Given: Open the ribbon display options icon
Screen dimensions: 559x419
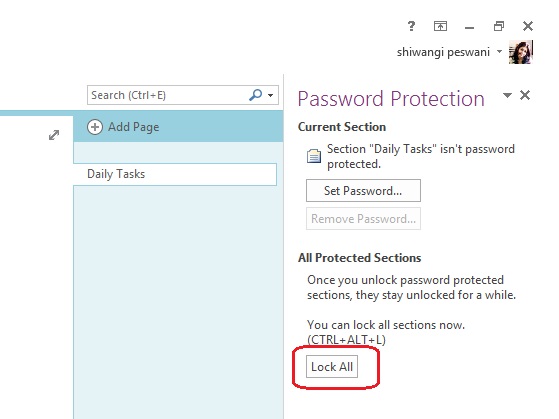Looking at the screenshot, I should (440, 26).
